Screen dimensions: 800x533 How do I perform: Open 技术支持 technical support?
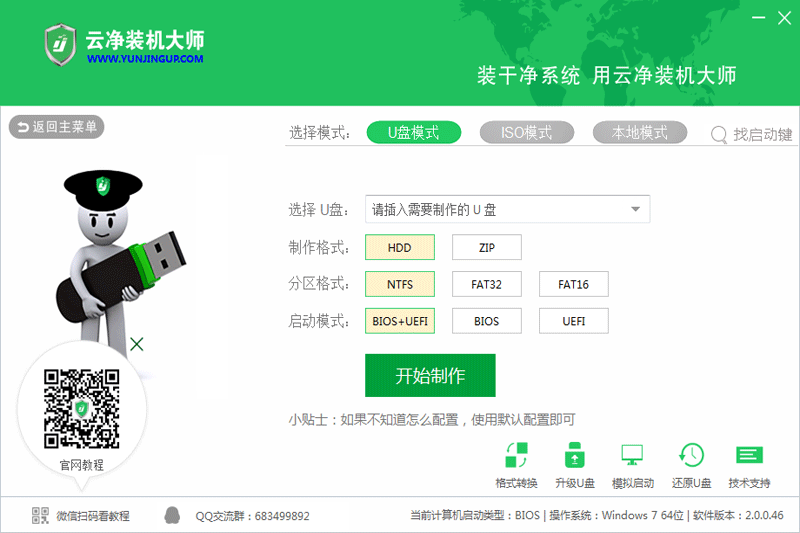[749, 455]
